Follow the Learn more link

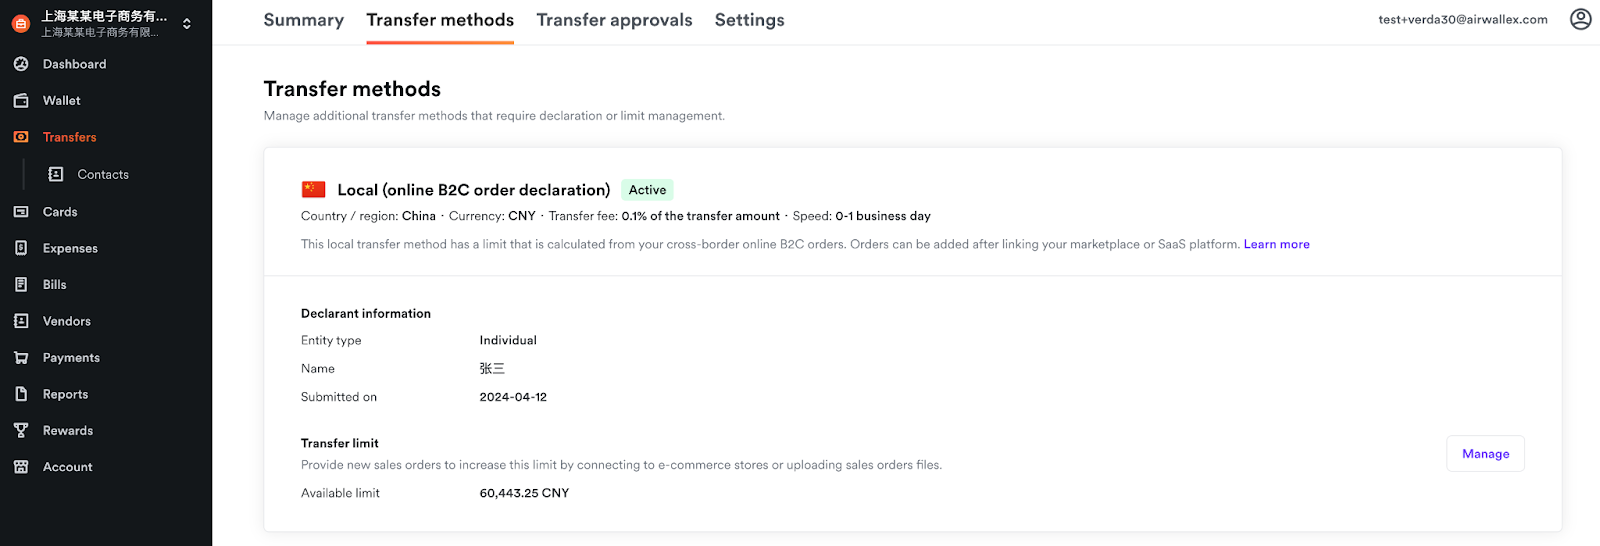coord(1276,244)
